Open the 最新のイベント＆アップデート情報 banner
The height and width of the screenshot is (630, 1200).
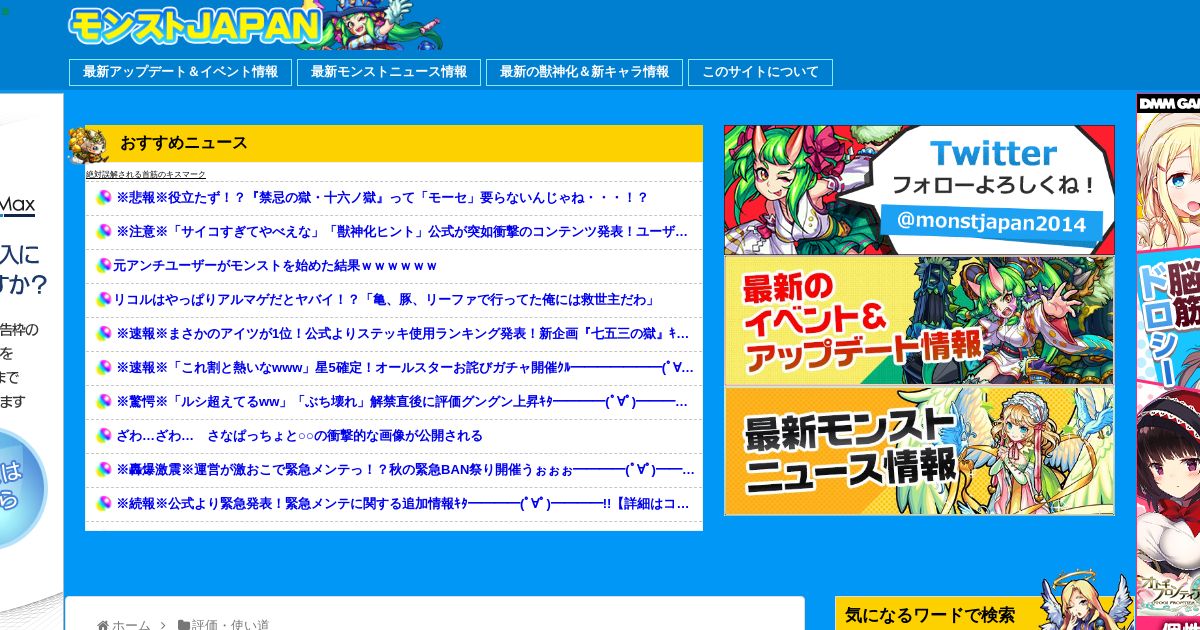919,321
